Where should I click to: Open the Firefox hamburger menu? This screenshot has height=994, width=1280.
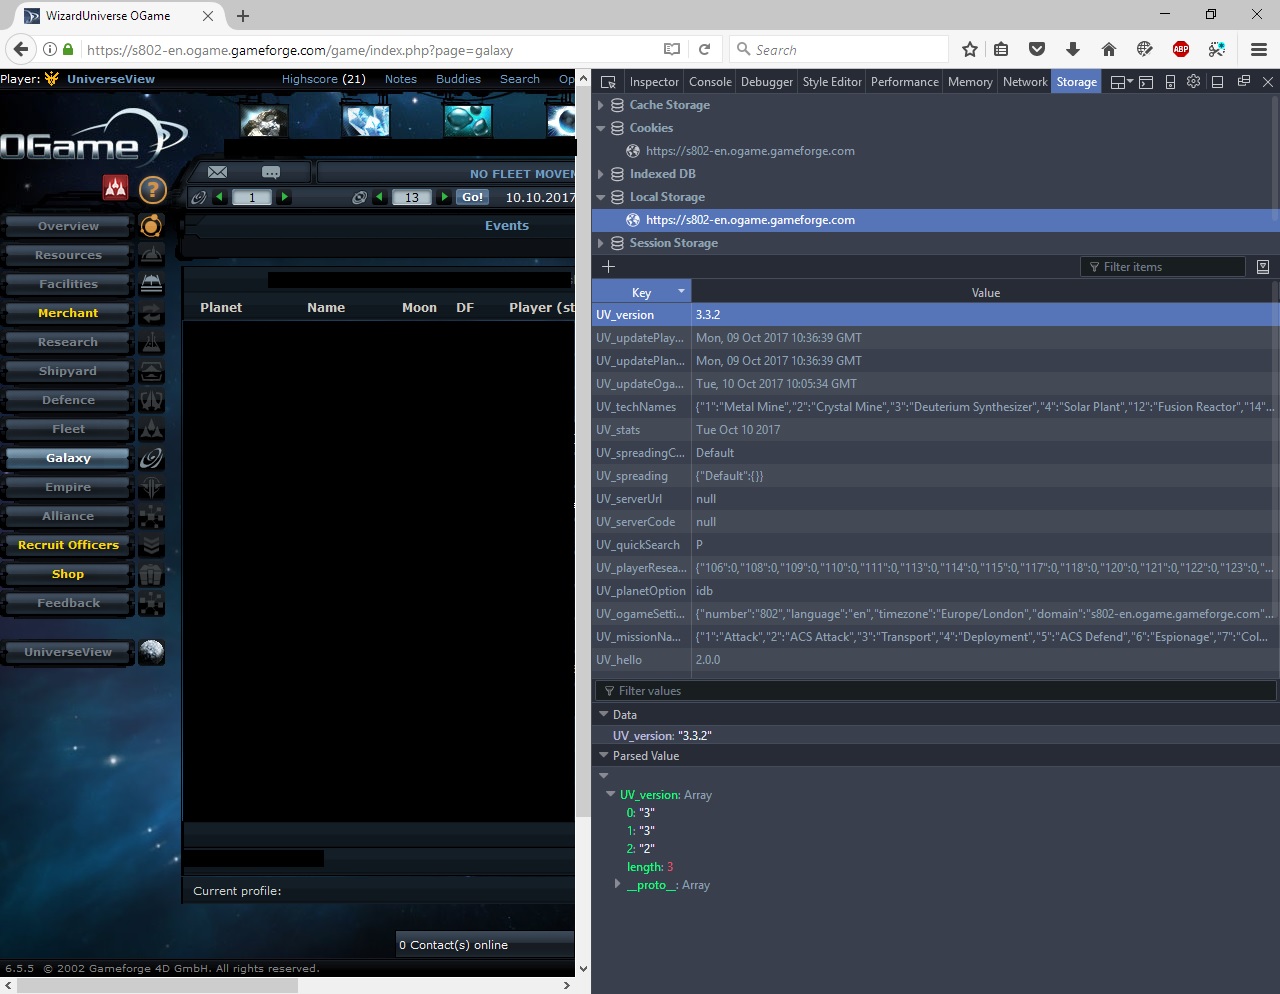[x=1259, y=49]
